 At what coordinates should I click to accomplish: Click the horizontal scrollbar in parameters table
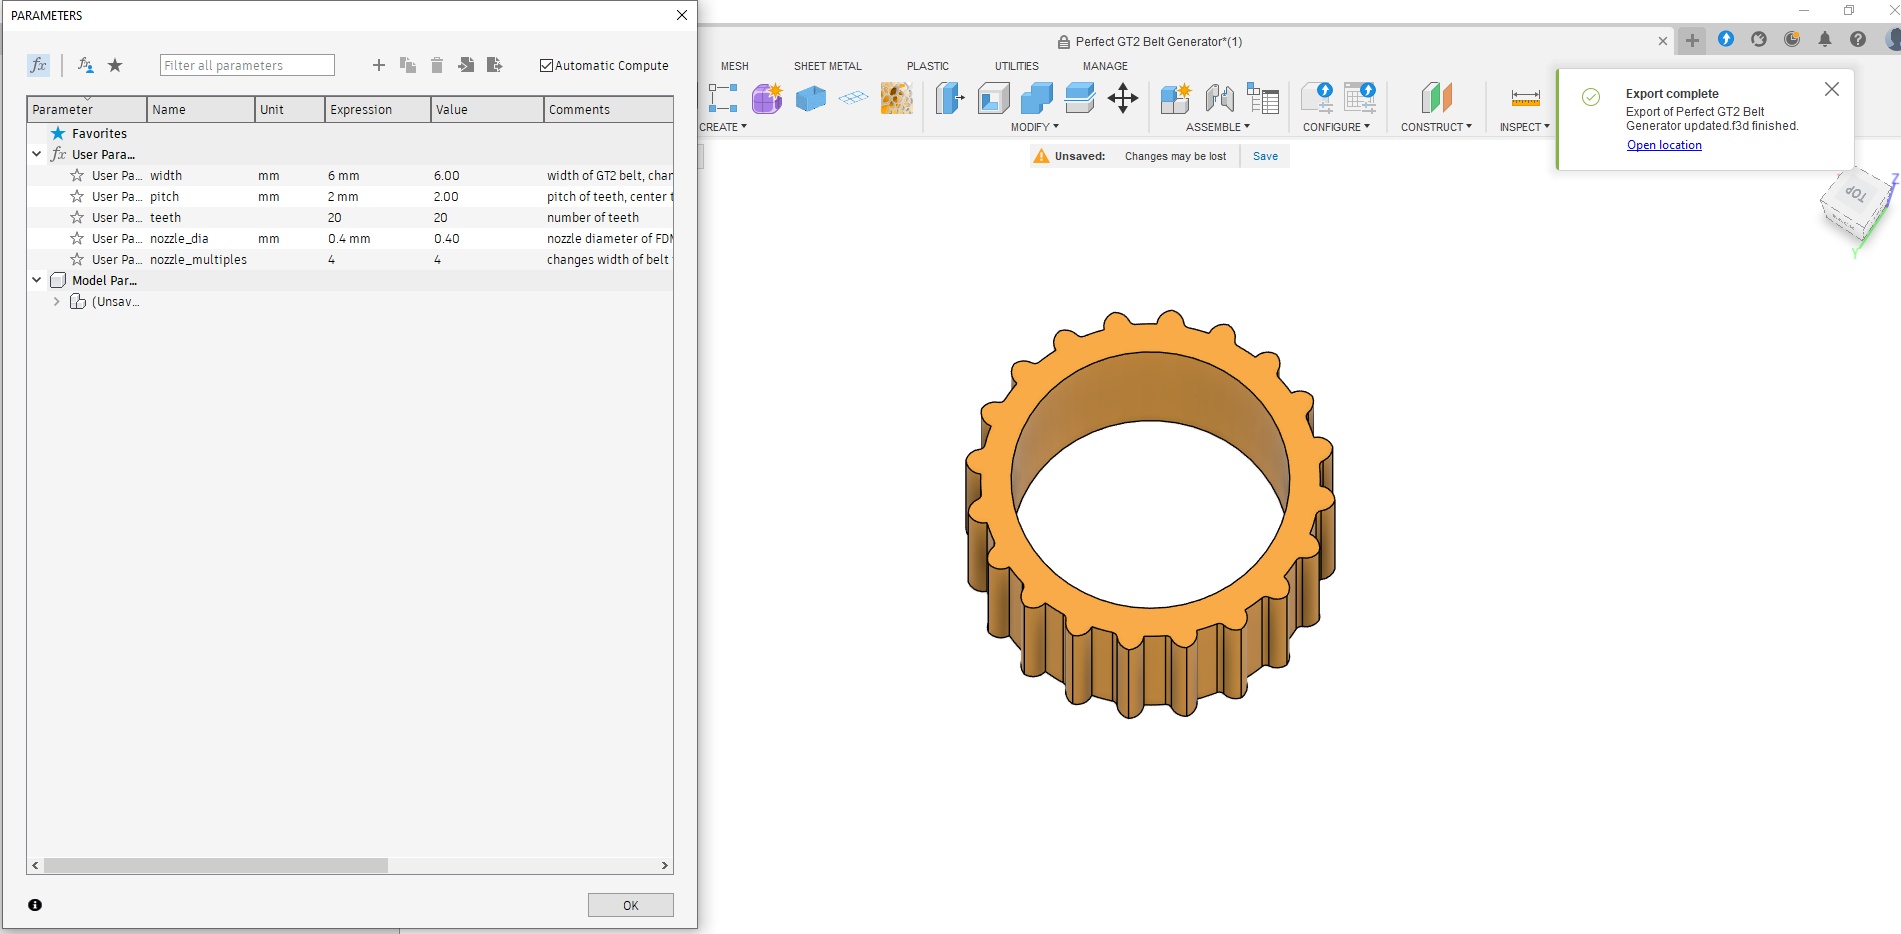click(216, 865)
